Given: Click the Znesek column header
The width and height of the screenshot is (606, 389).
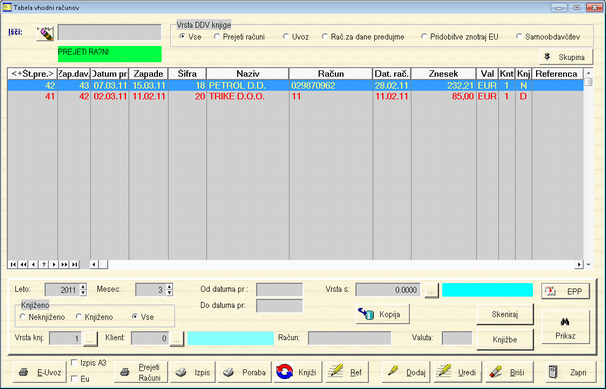Looking at the screenshot, I should click(443, 73).
